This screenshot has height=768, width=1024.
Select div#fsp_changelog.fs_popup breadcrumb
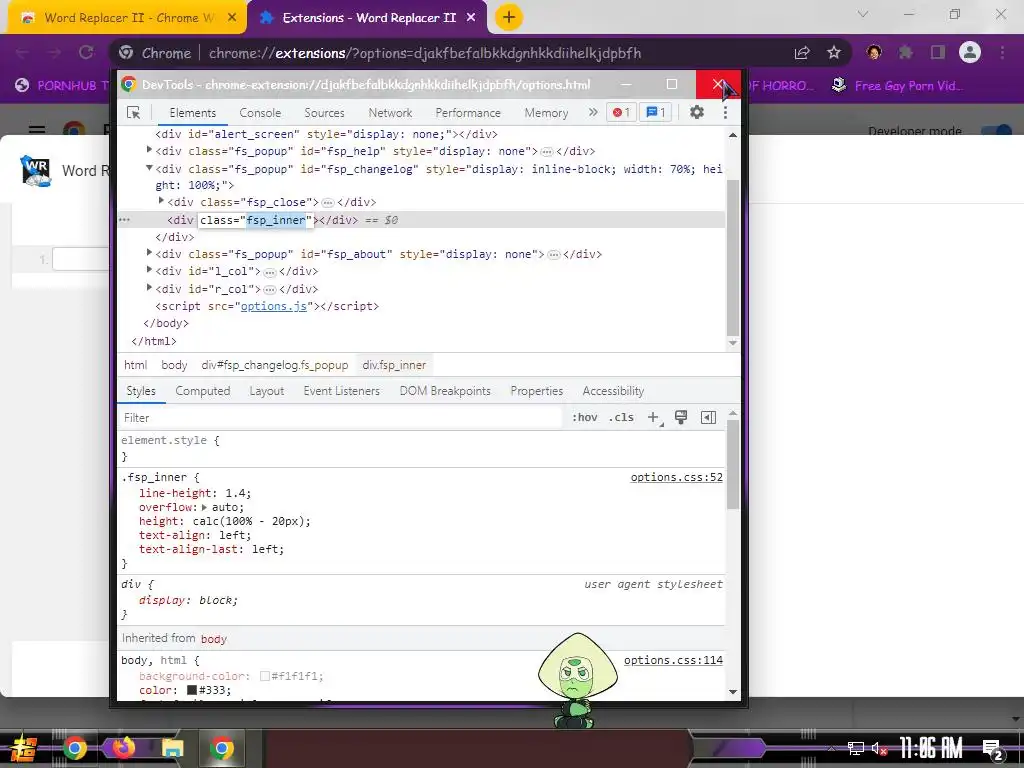pos(275,365)
